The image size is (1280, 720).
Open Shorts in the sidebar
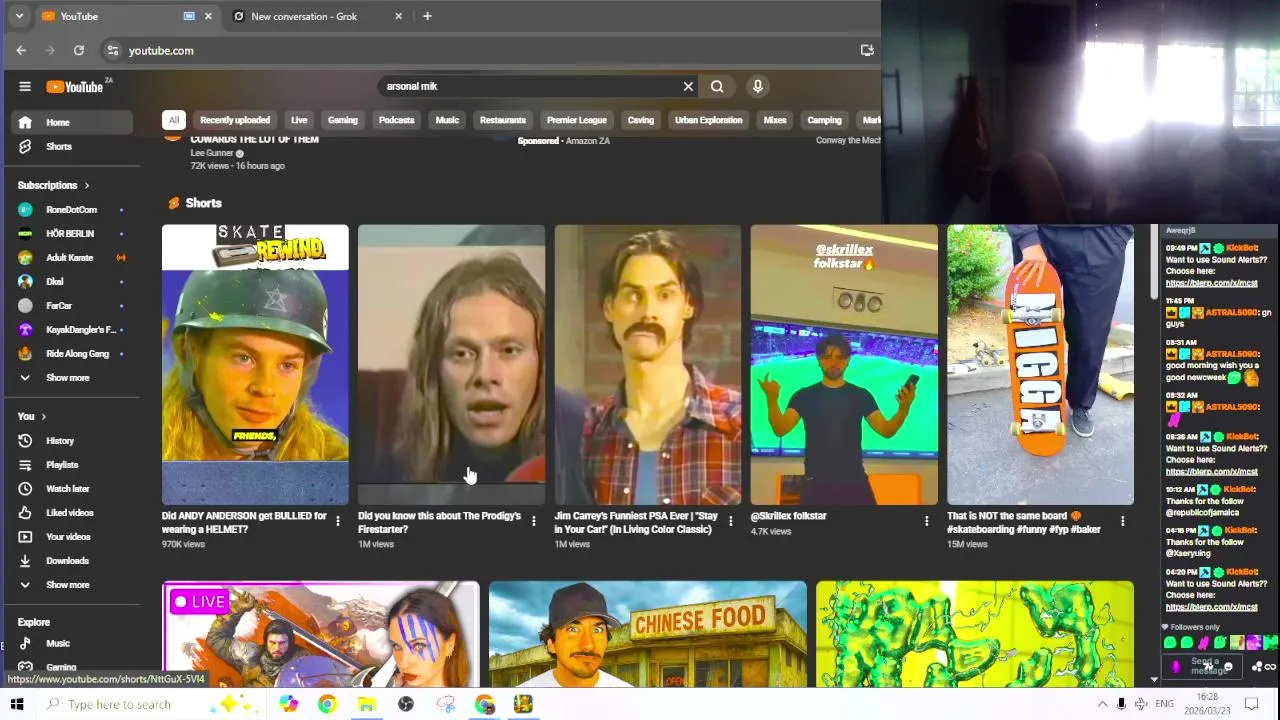(70, 146)
